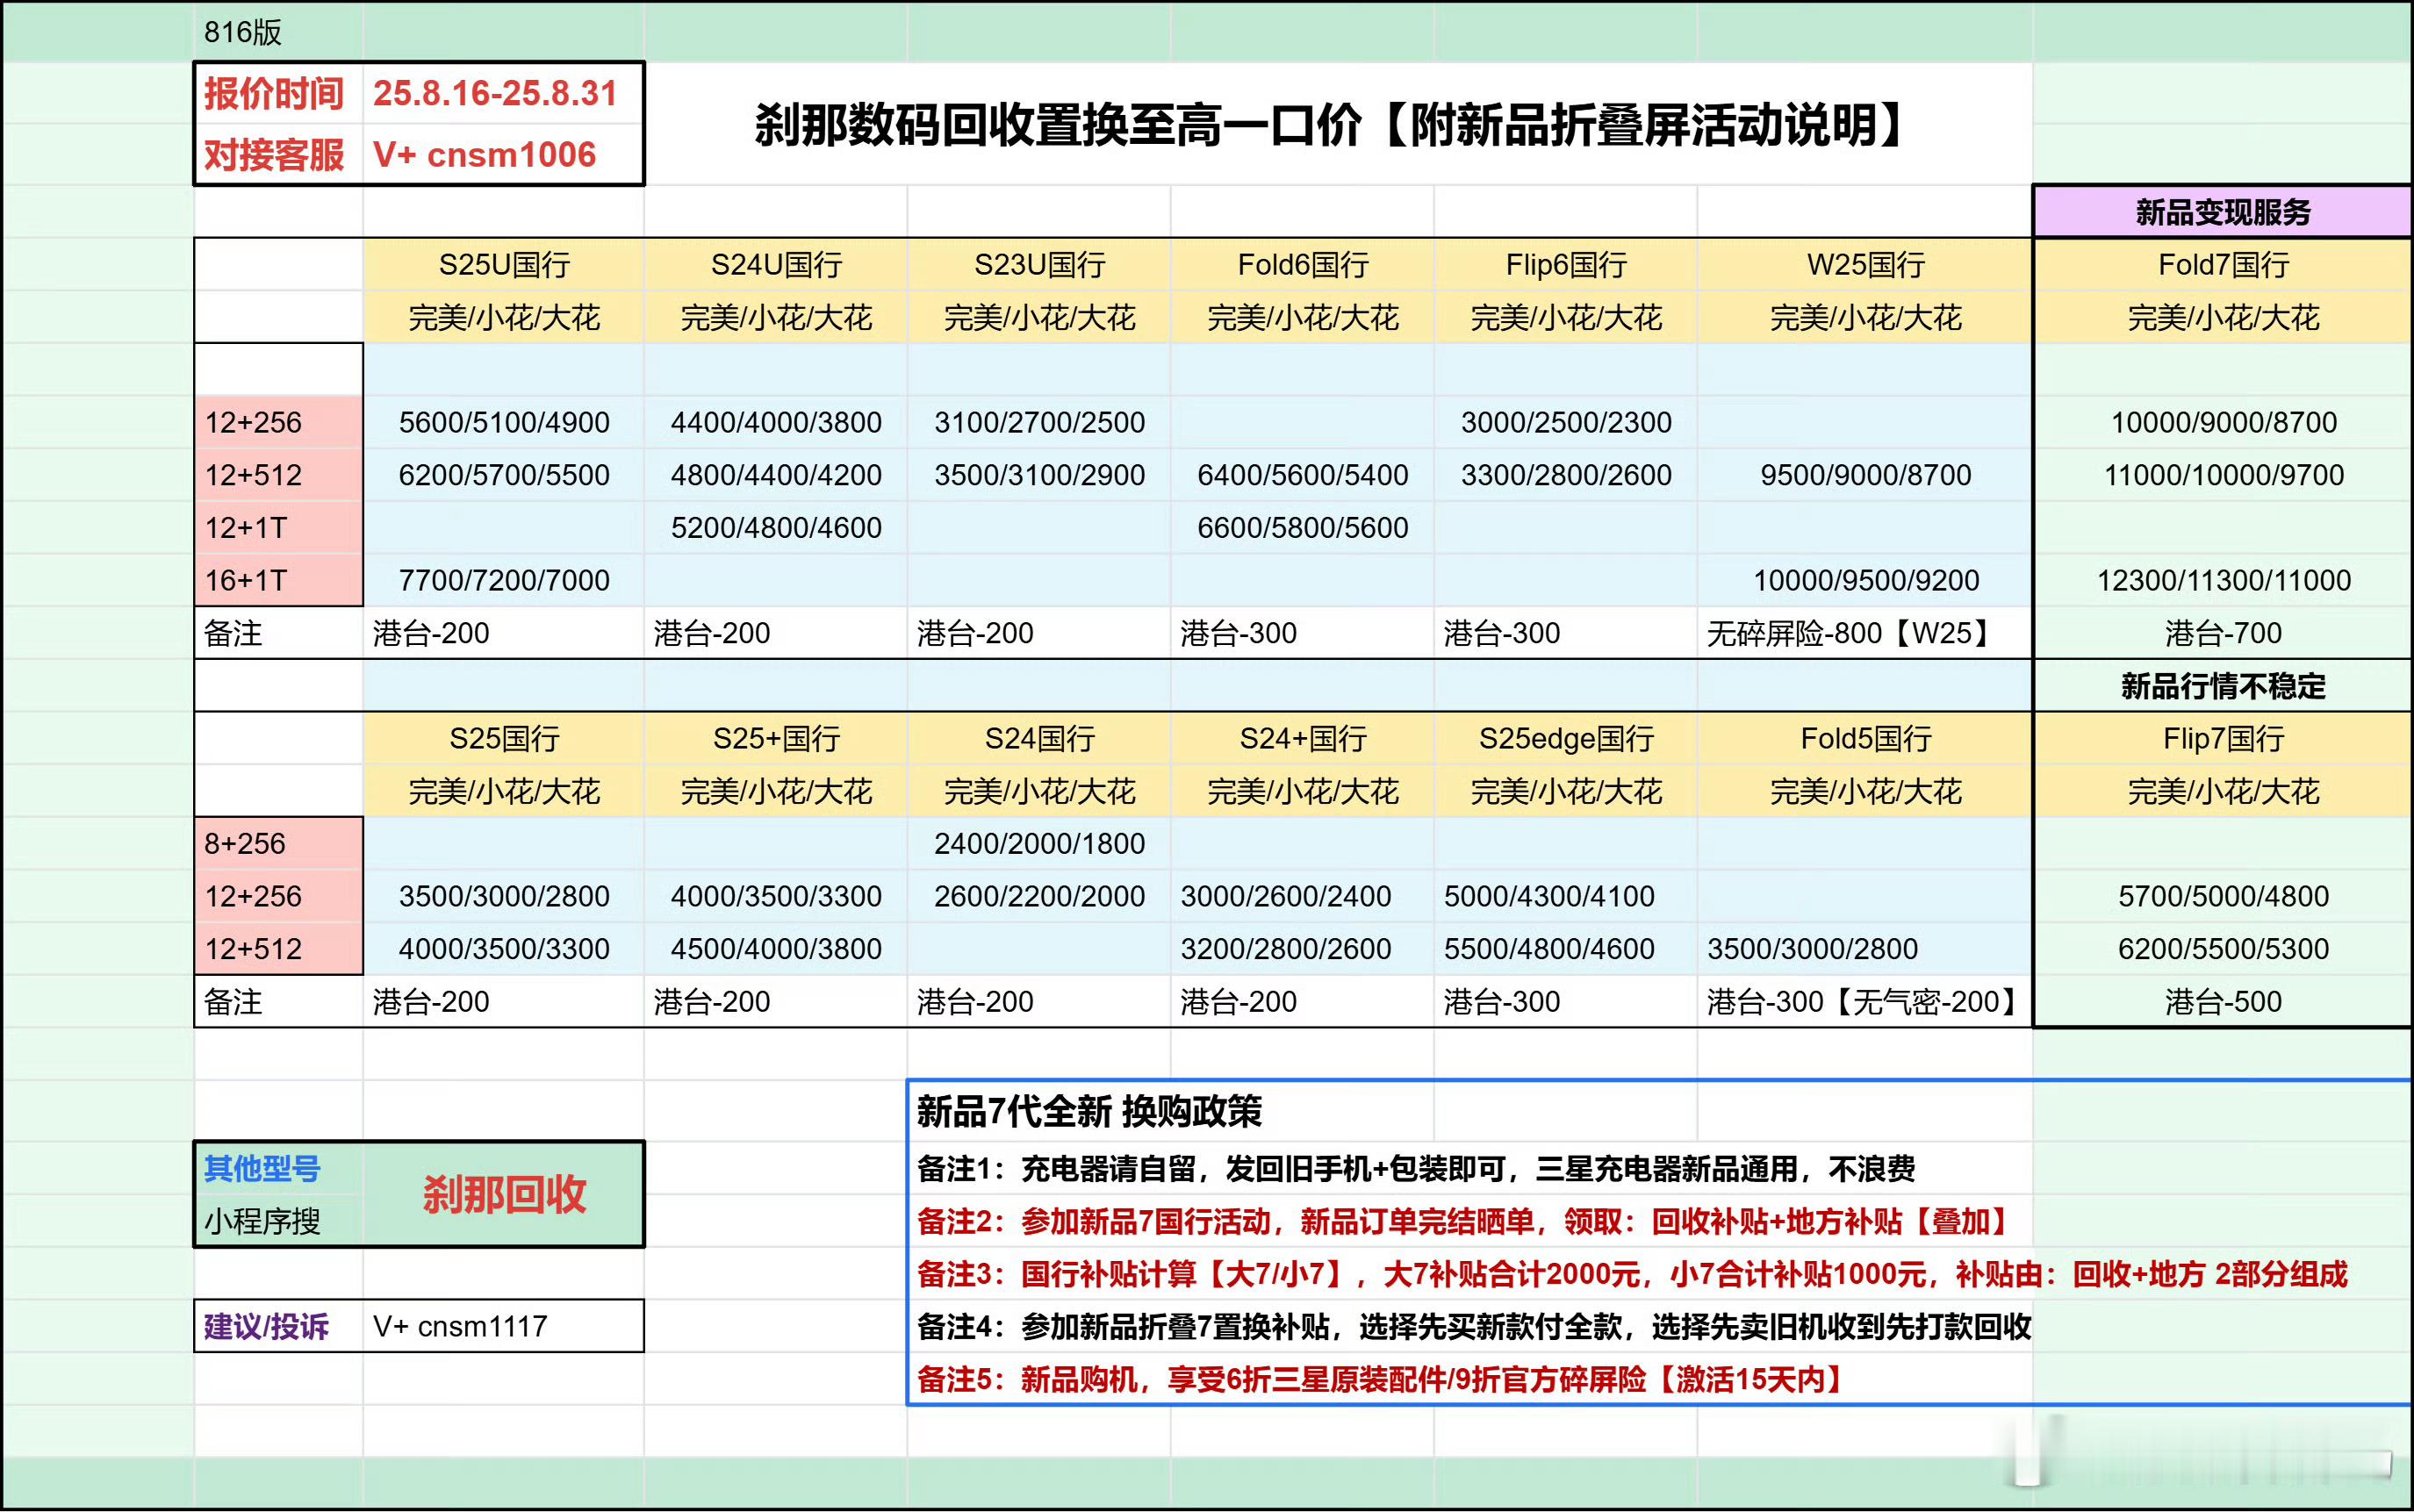Select the 'Fold5国行' column header
This screenshot has width=2414, height=1512.
[x=1865, y=739]
